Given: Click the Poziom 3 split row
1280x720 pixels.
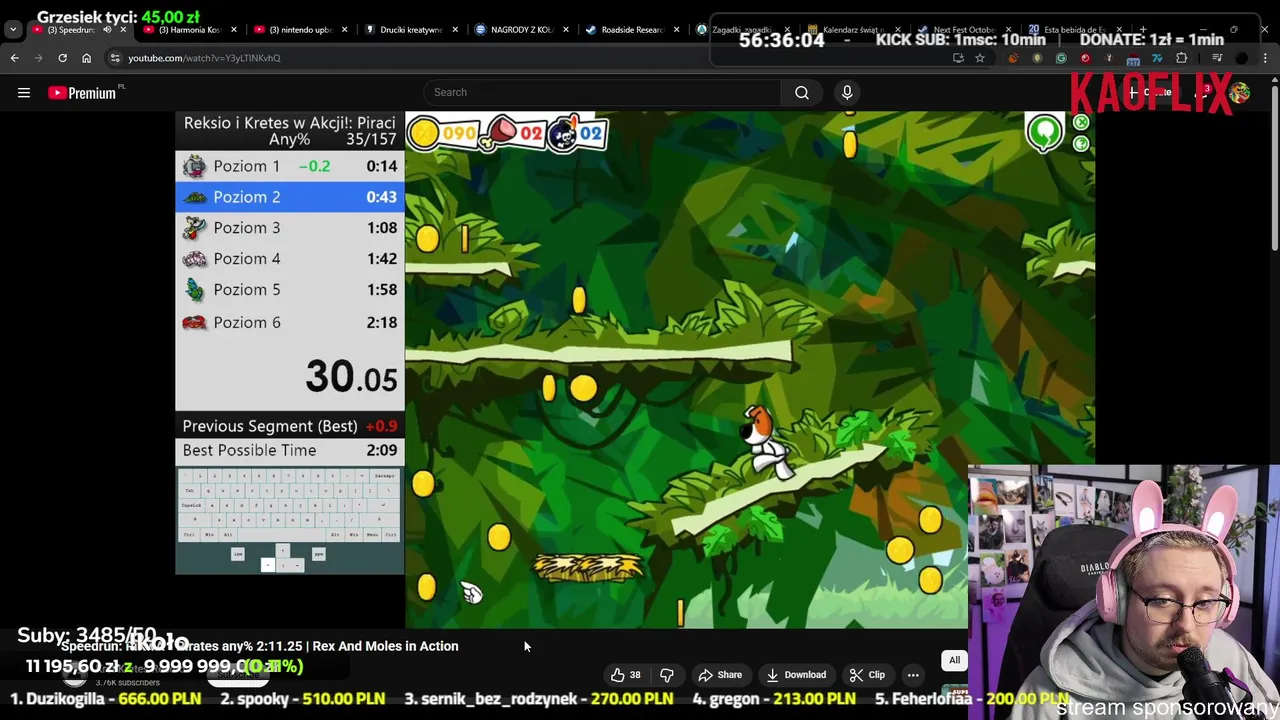Looking at the screenshot, I should coord(290,228).
